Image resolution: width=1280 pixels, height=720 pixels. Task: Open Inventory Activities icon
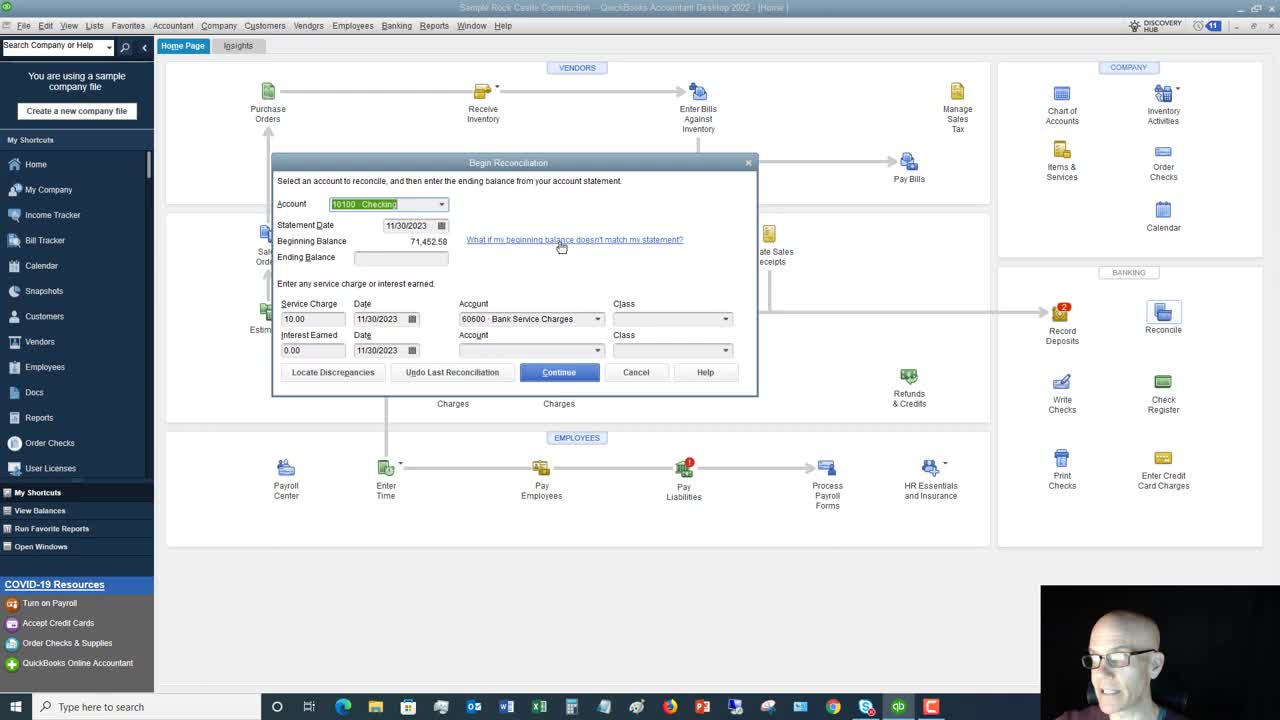click(x=1163, y=94)
